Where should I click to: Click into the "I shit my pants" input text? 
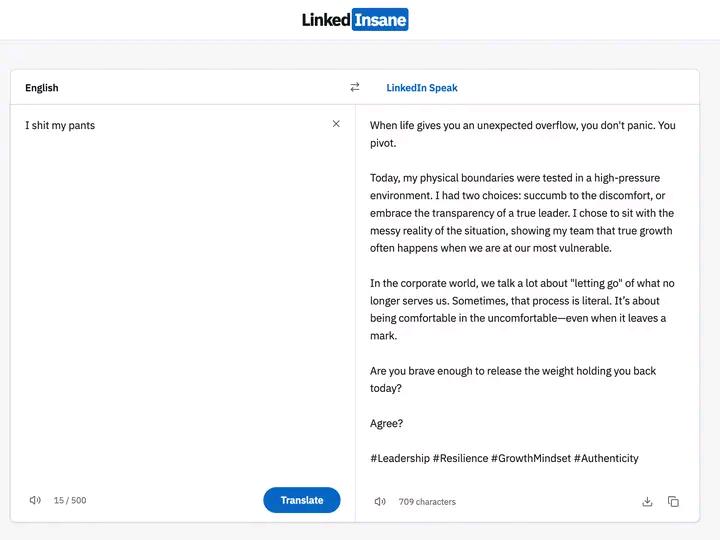(60, 126)
